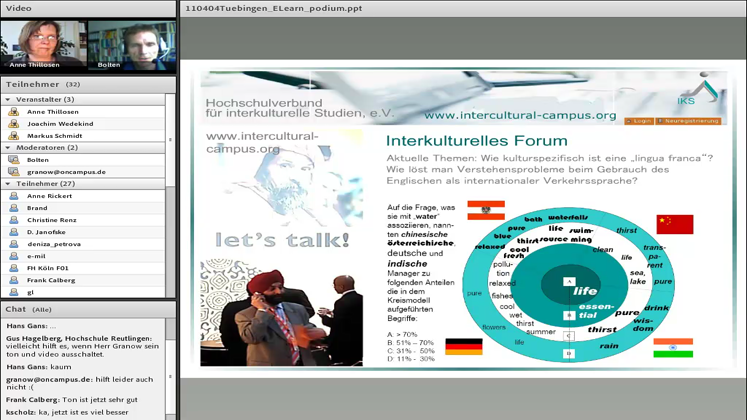Open www.intercultural-campus.org banner link
The width and height of the screenshot is (747, 420).
(x=520, y=115)
